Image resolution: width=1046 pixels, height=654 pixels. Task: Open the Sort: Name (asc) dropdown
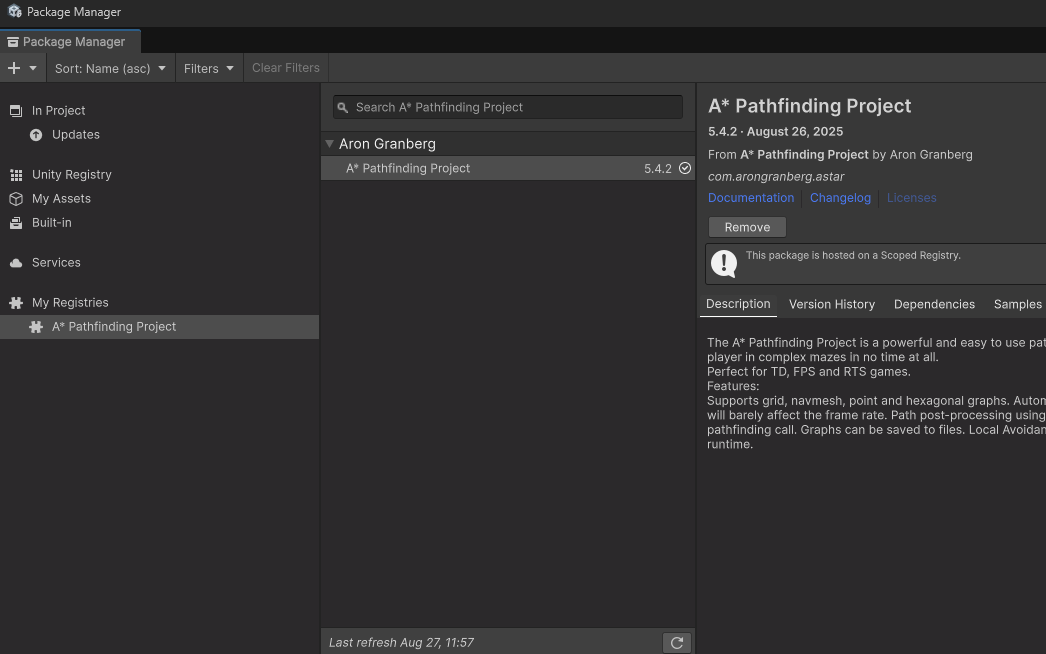click(x=110, y=68)
